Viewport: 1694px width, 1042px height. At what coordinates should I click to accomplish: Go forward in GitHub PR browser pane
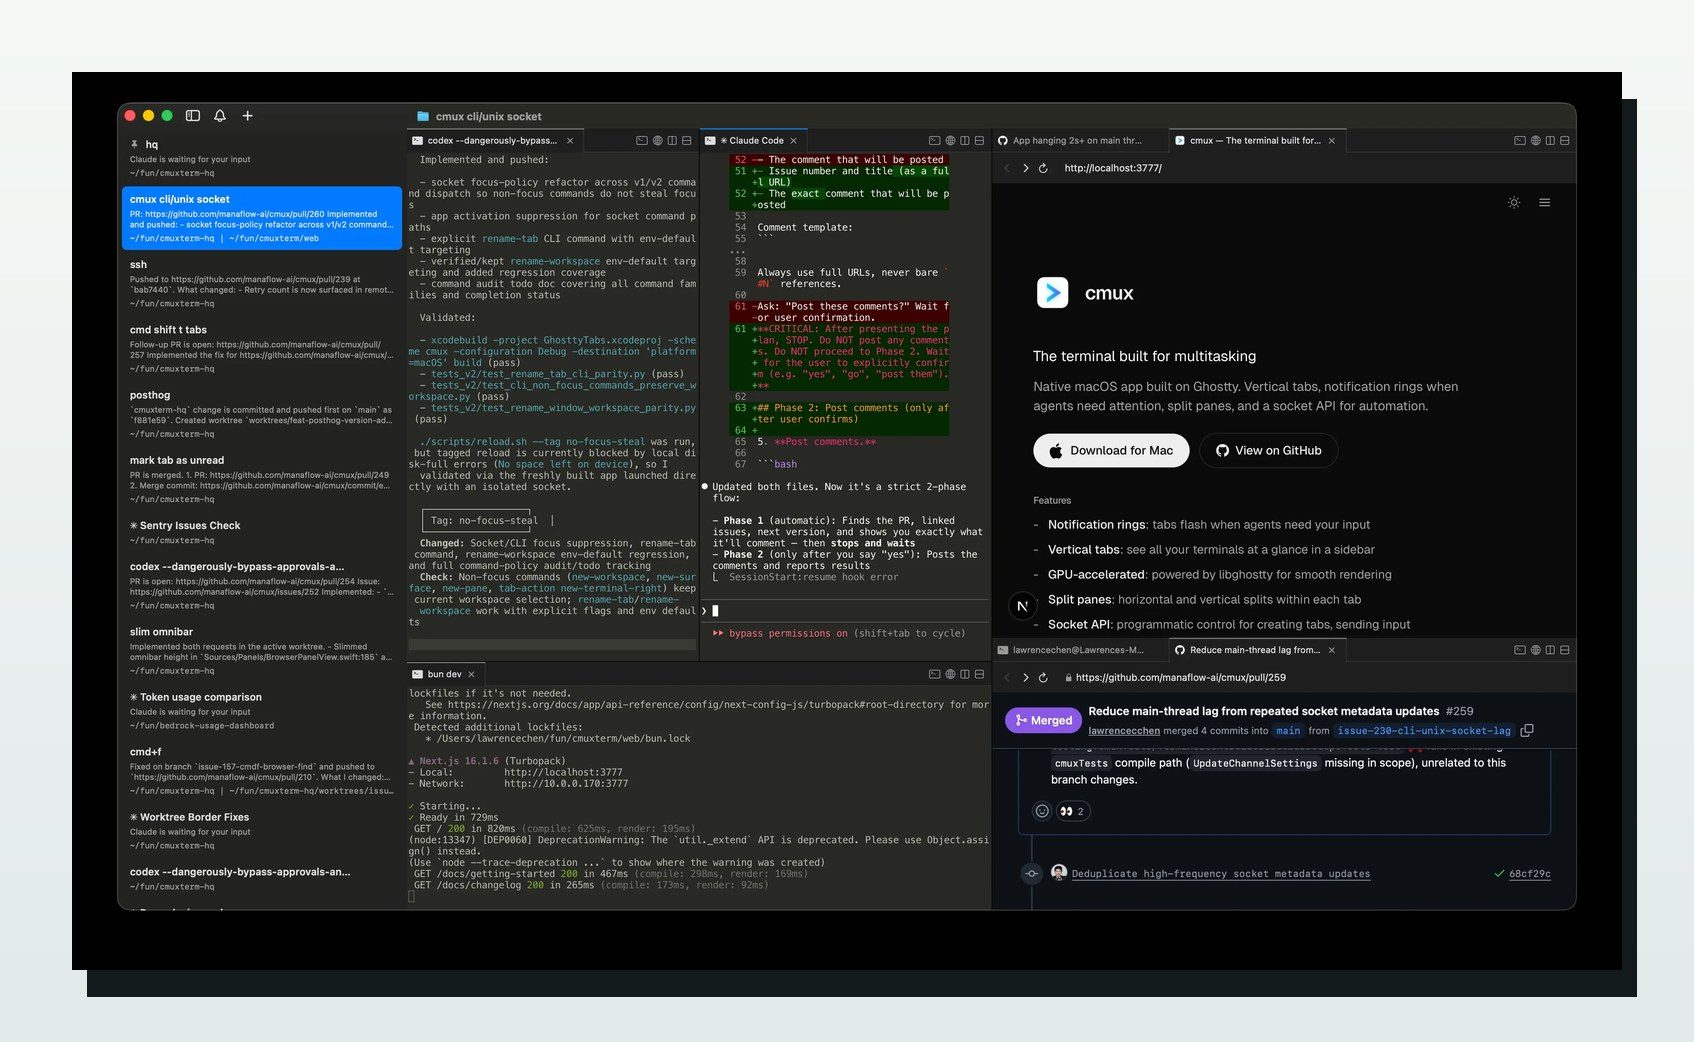(x=1025, y=678)
